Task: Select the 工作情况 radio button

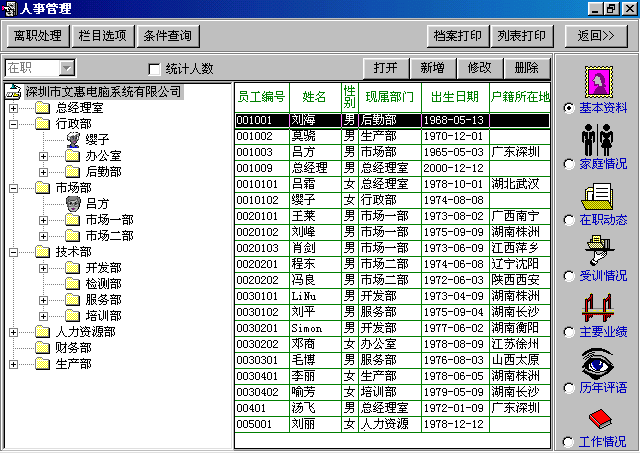Action: [568, 442]
